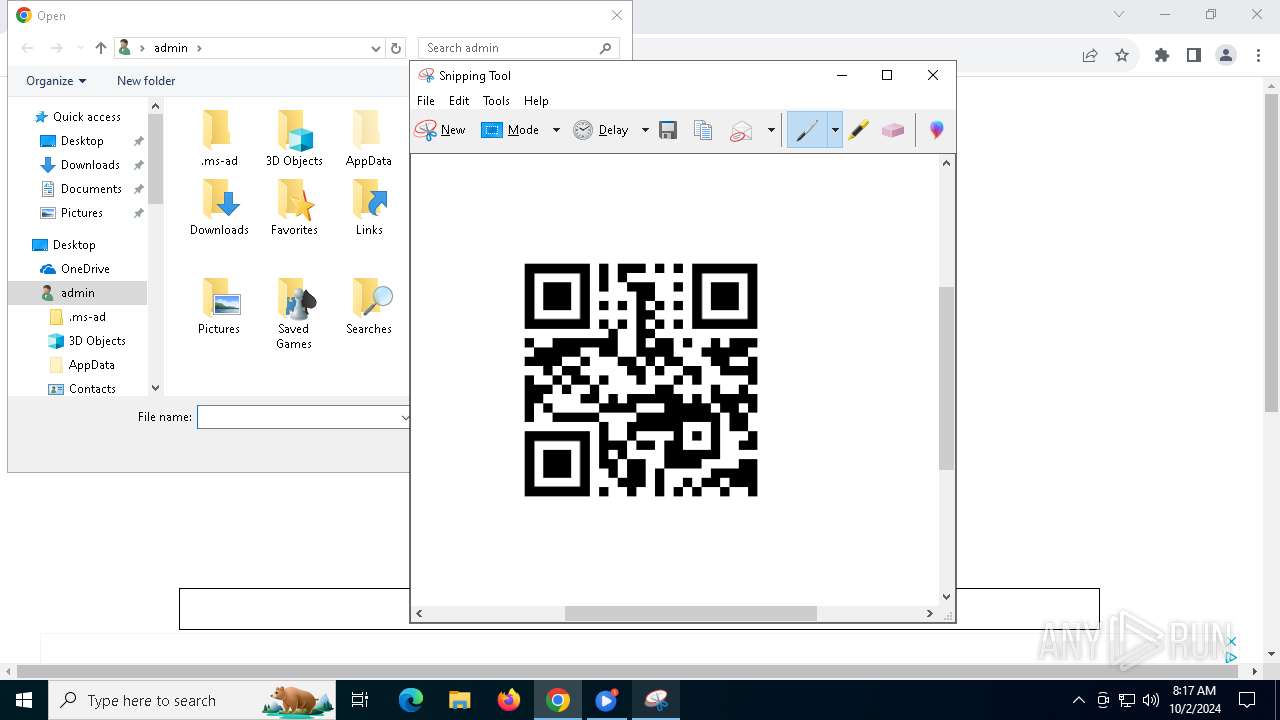
Task: Open Chrome extensions puzzle icon
Action: pos(1162,56)
